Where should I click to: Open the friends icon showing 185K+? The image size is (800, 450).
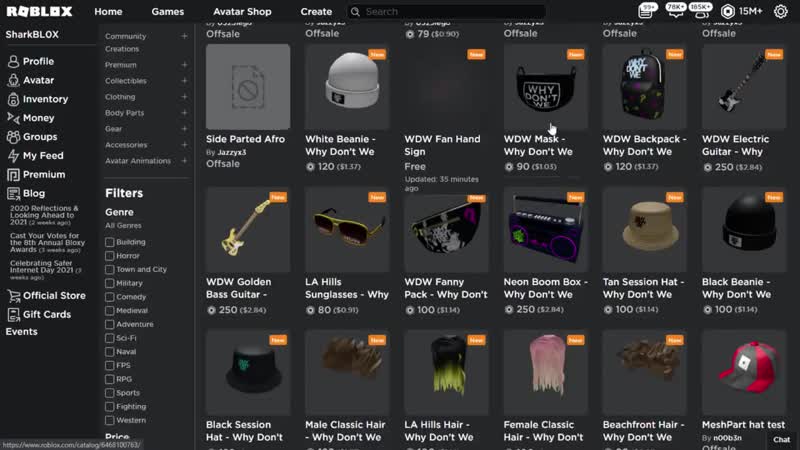[x=701, y=11]
